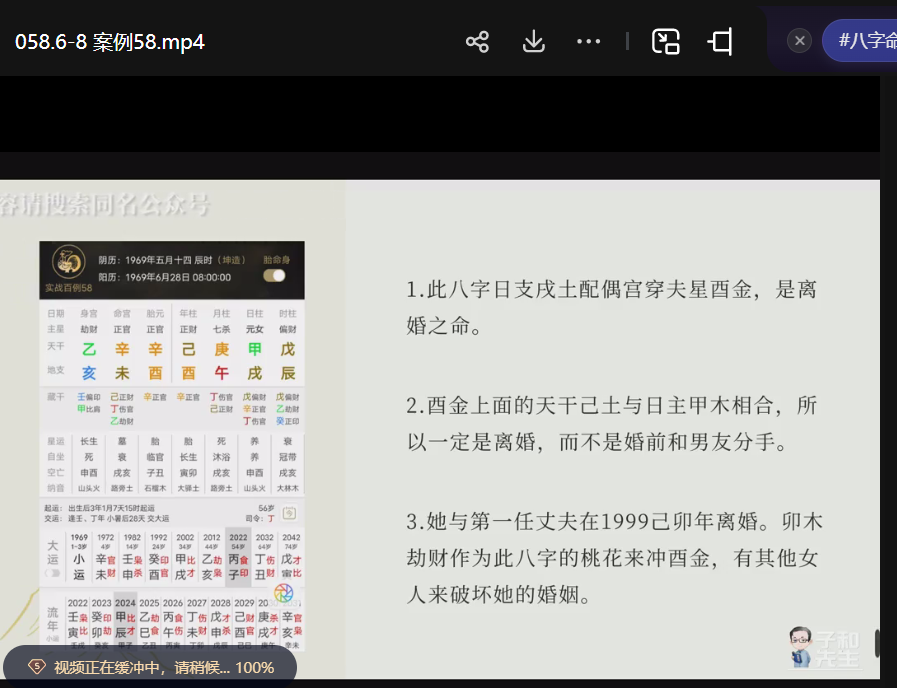The width and height of the screenshot is (897, 688).
Task: Toggle the 胎命身 switch in chart header
Action: [274, 275]
